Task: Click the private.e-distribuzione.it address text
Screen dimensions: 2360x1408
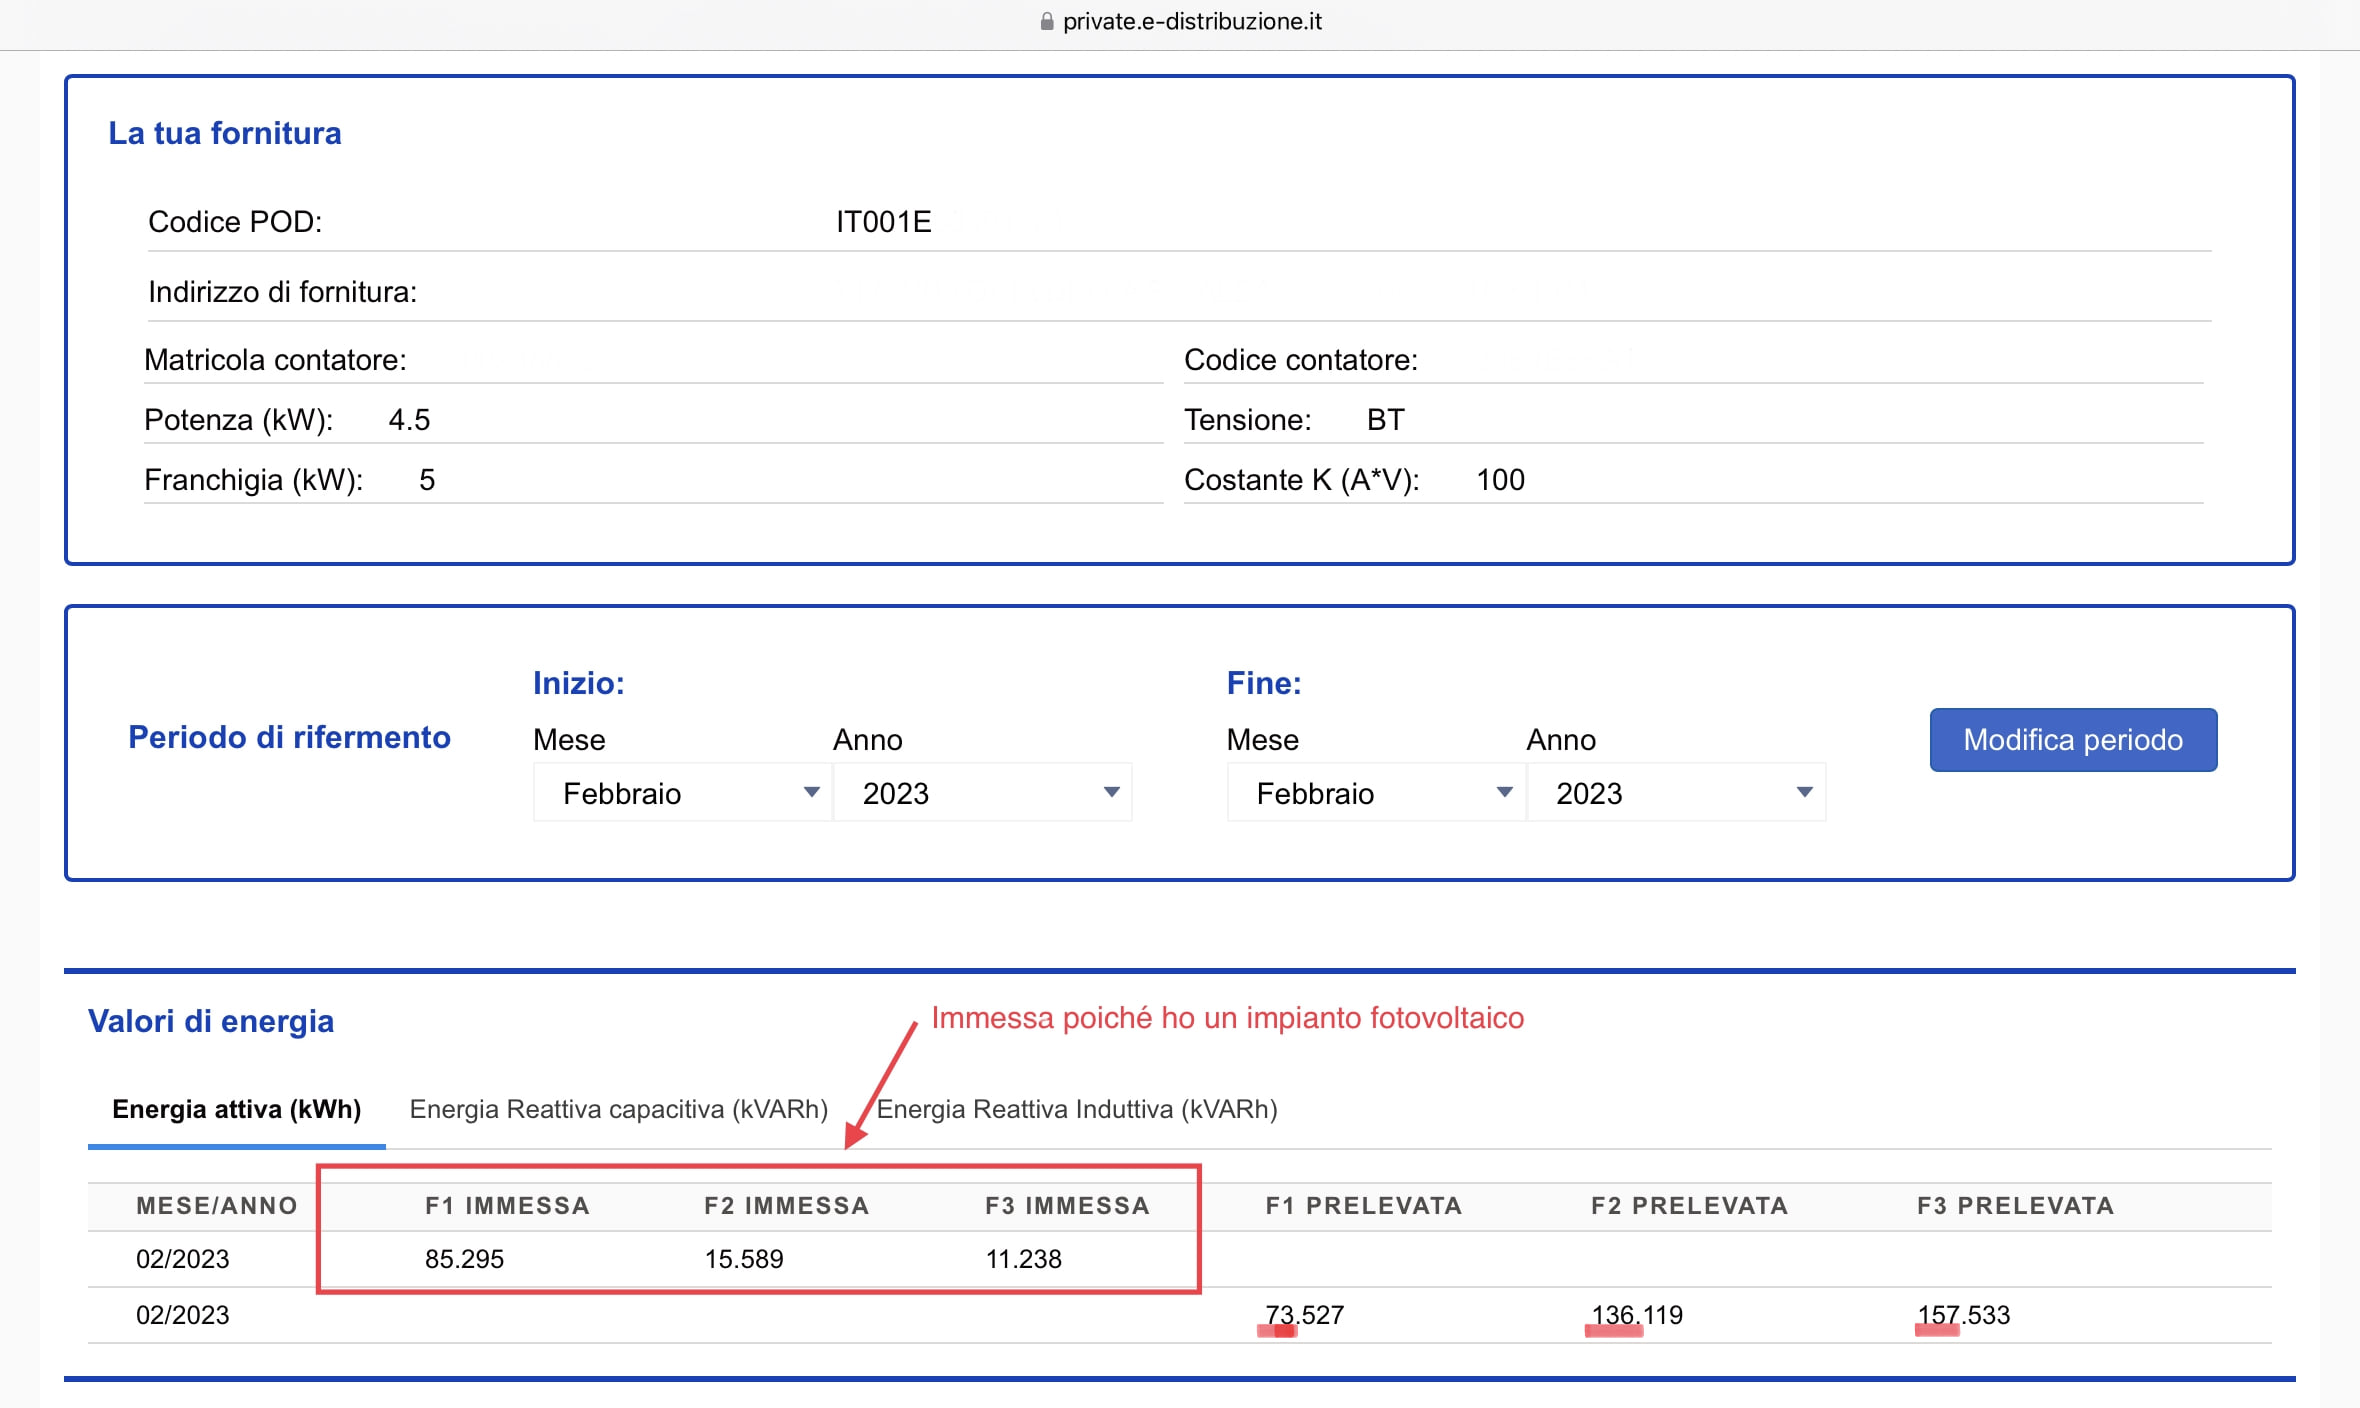Action: (1192, 22)
